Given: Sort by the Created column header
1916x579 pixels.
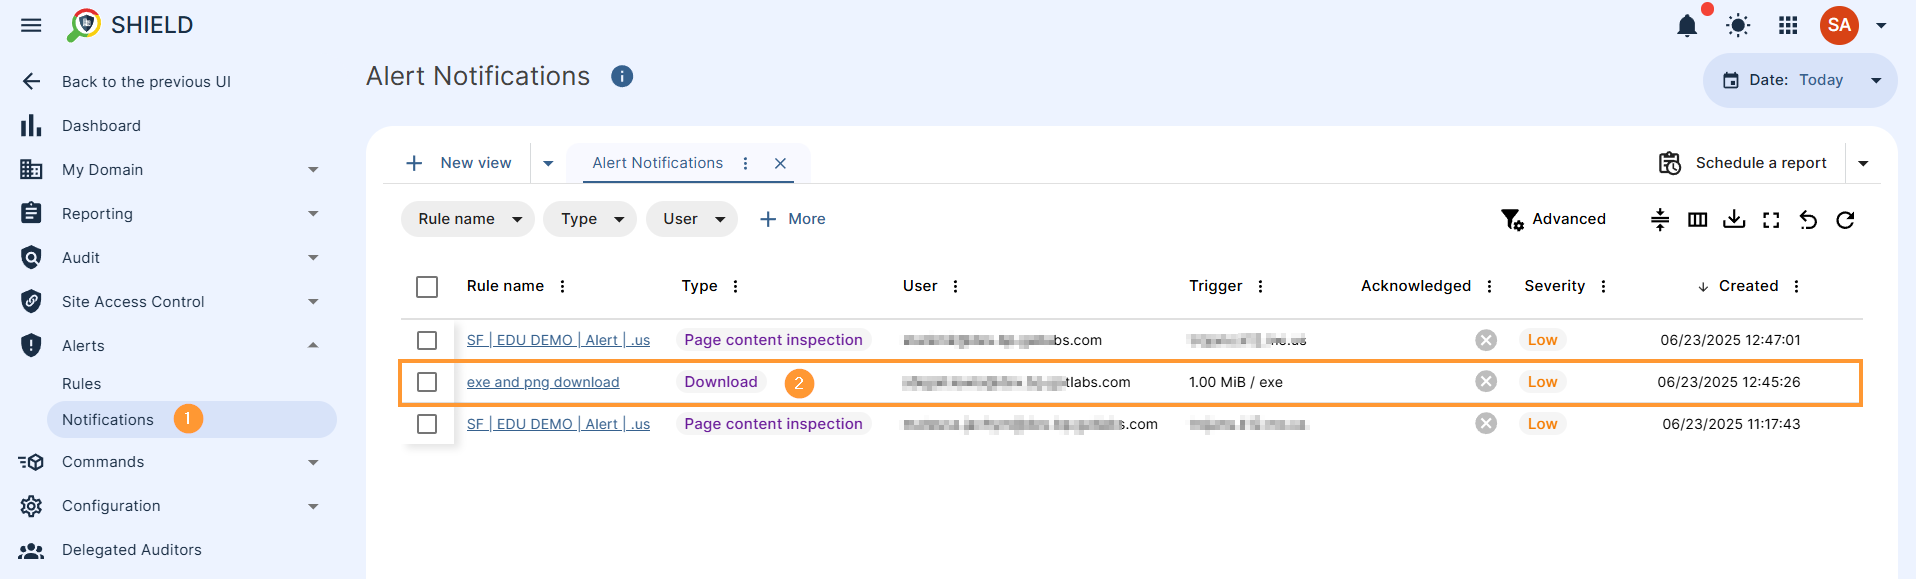Looking at the screenshot, I should [1748, 286].
